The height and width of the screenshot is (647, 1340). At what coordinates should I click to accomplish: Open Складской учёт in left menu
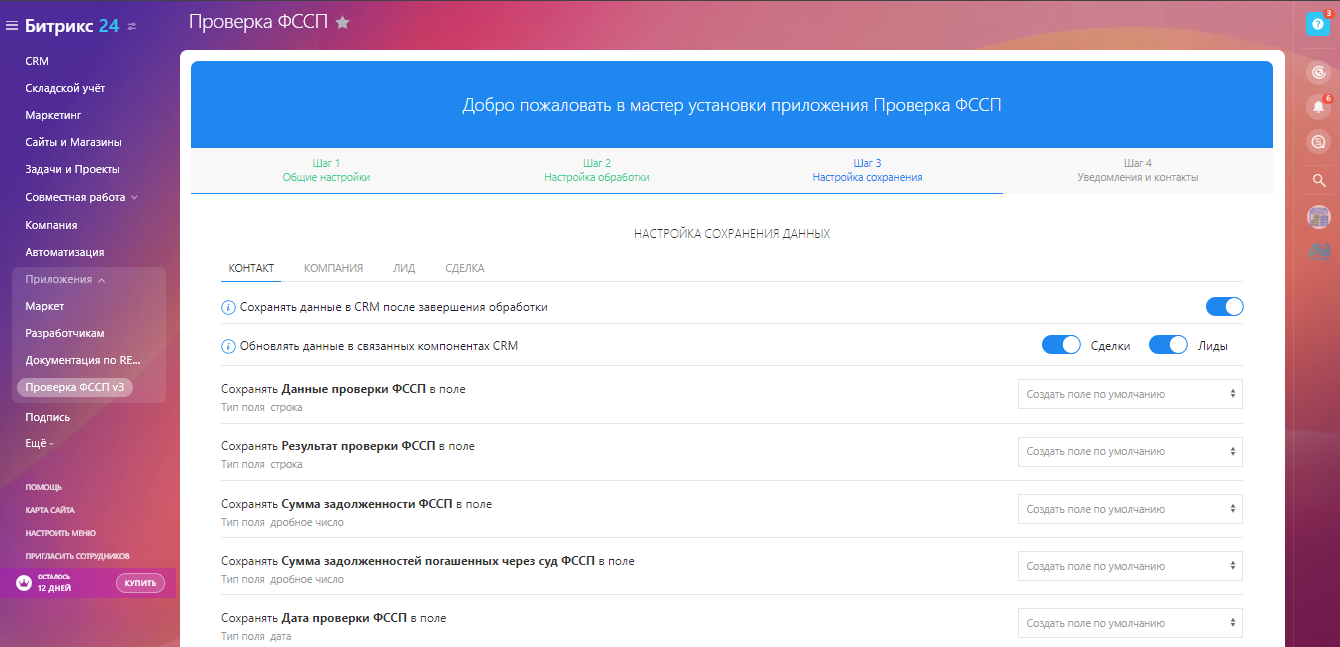point(65,88)
